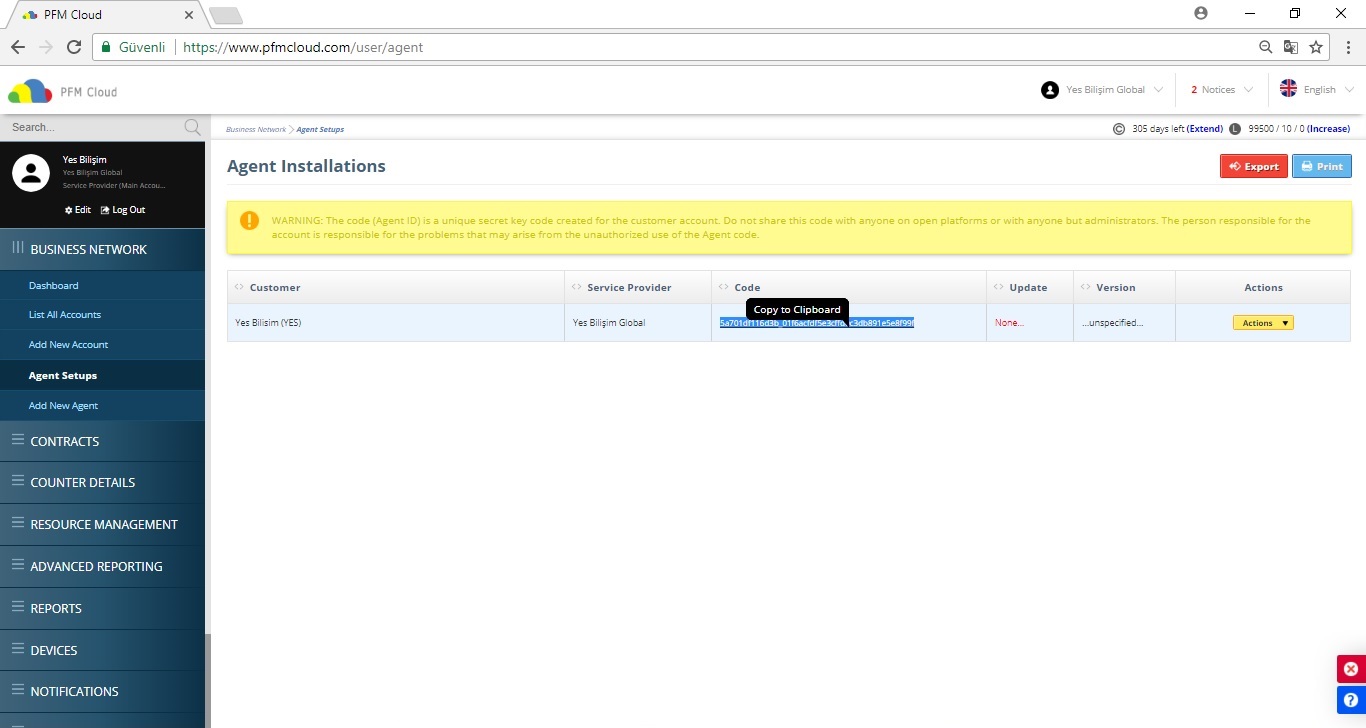This screenshot has height=728, width=1366.
Task: Open Add New Agent
Action: pos(102,406)
